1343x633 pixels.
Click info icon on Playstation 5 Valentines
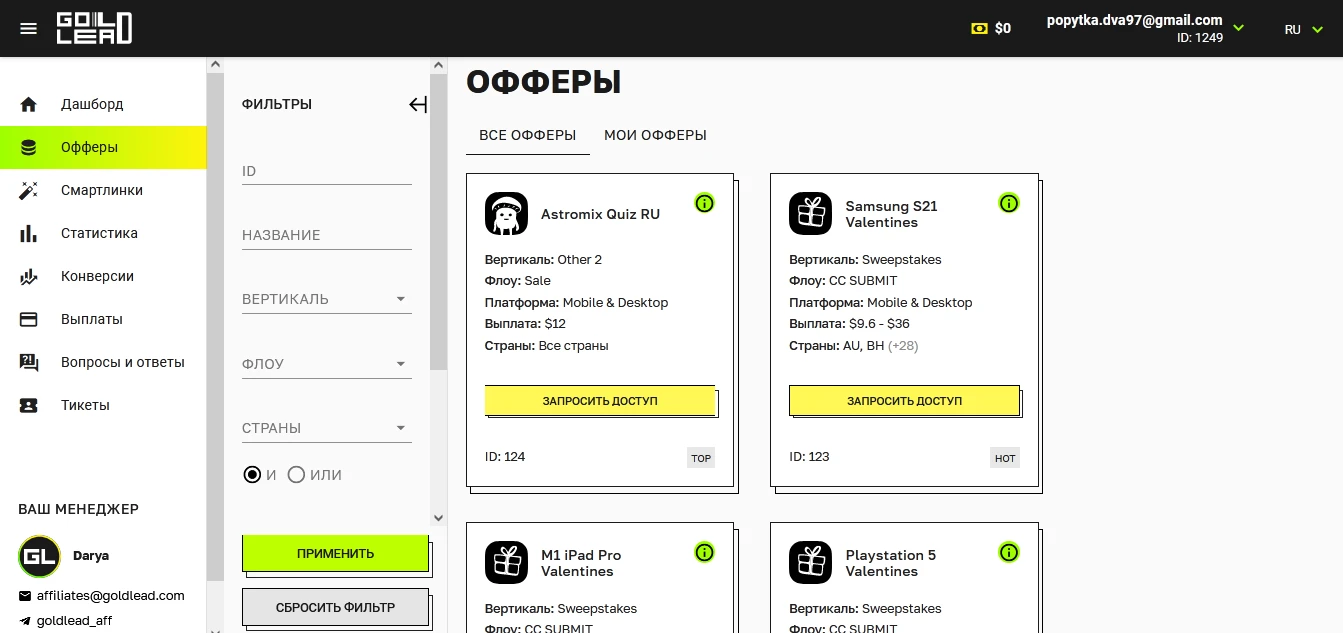[x=1009, y=552]
